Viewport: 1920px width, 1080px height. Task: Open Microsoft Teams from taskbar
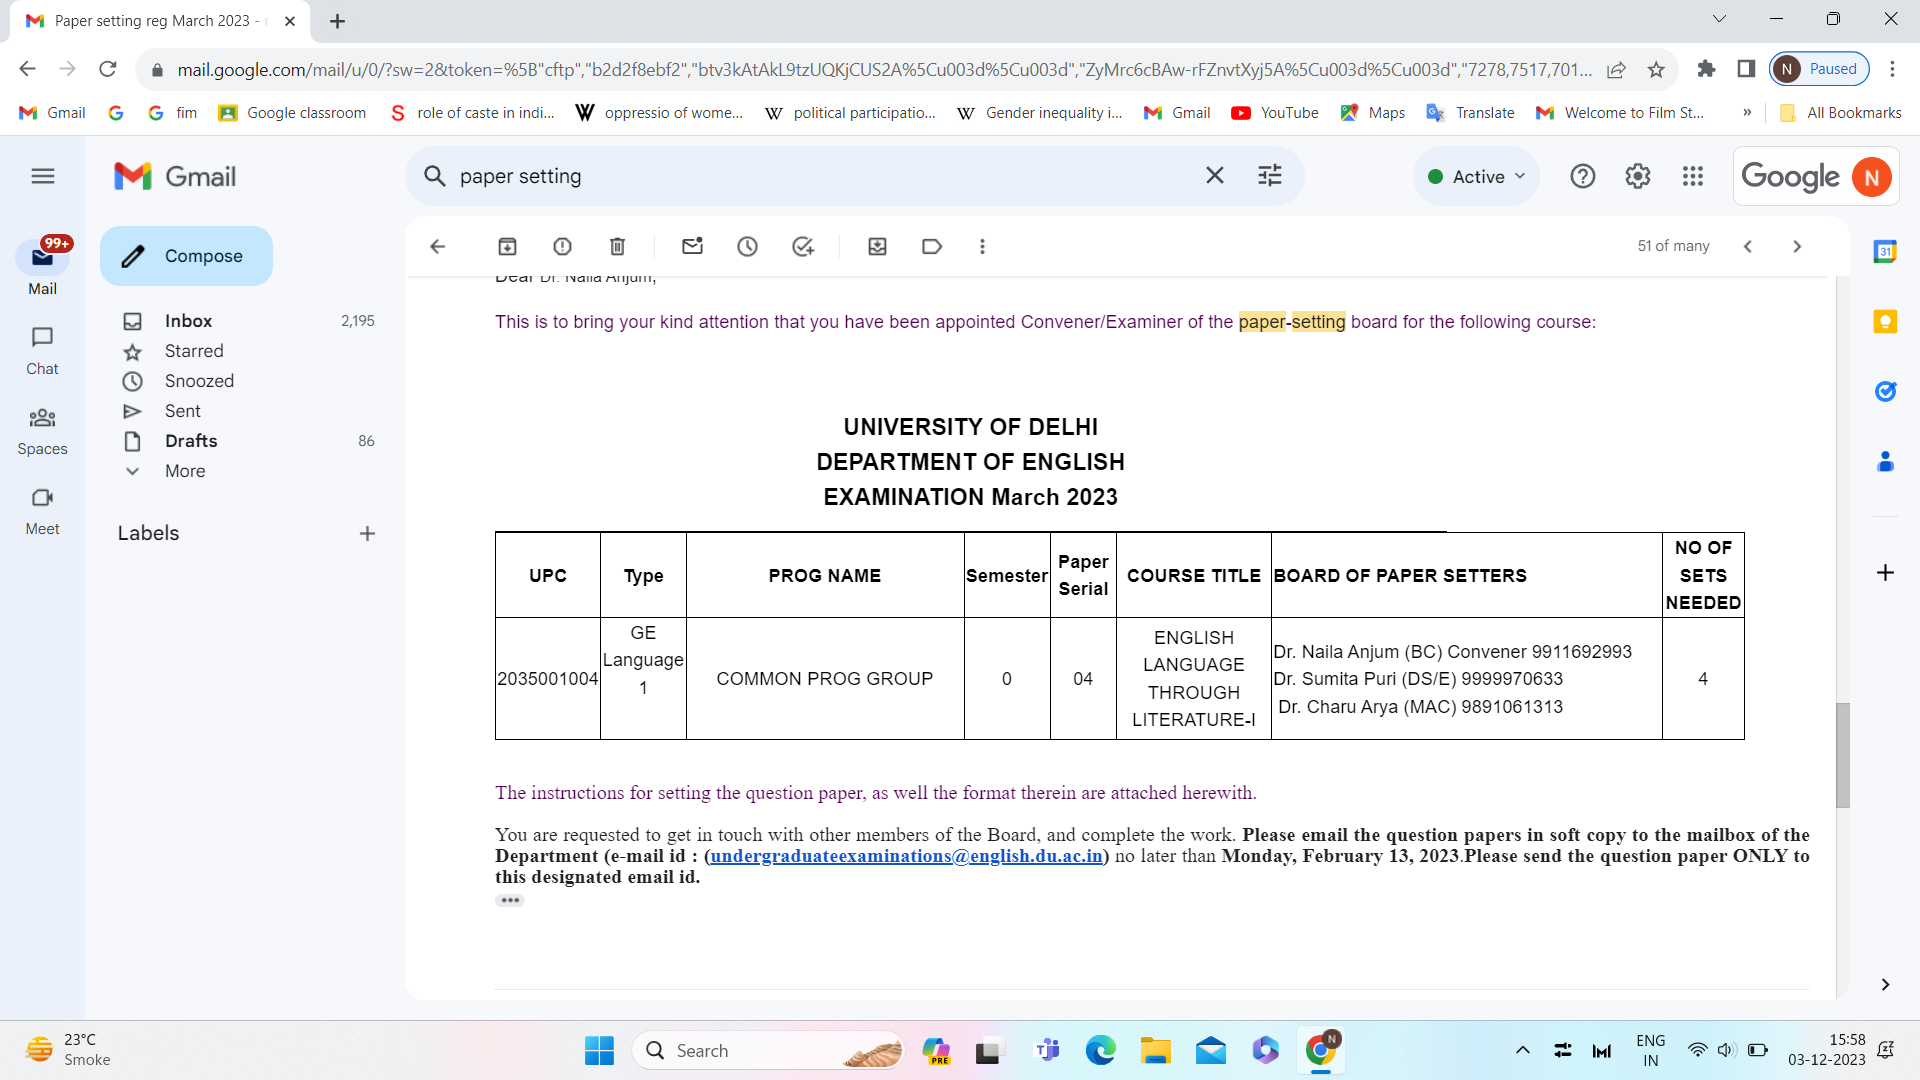coord(1047,1050)
